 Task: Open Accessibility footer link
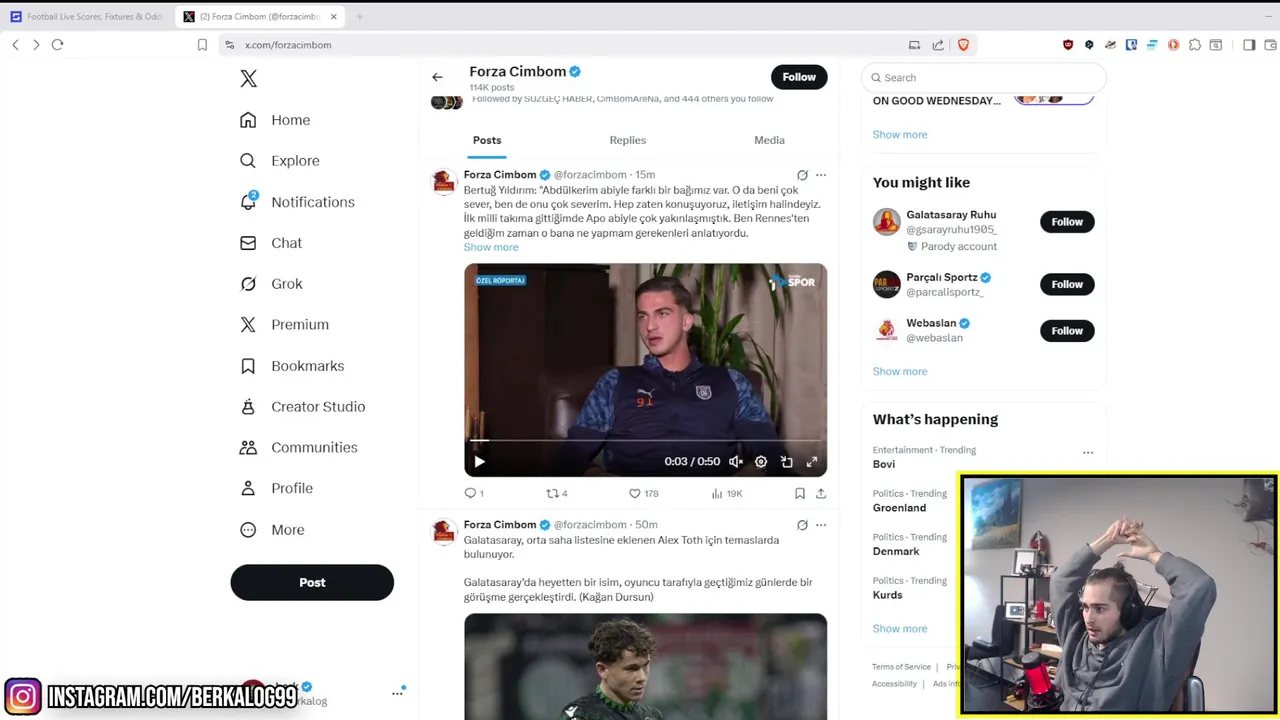pyautogui.click(x=894, y=684)
